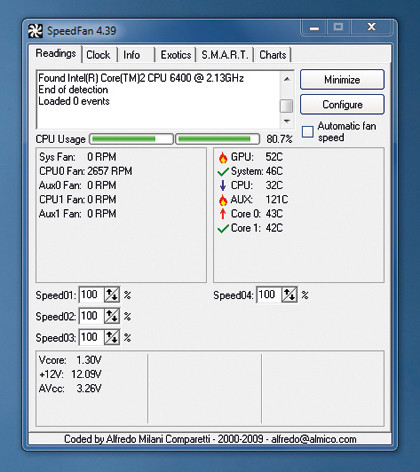Image resolution: width=420 pixels, height=472 pixels.
Task: Maximize the SpeedFan window
Action: click(338, 27)
